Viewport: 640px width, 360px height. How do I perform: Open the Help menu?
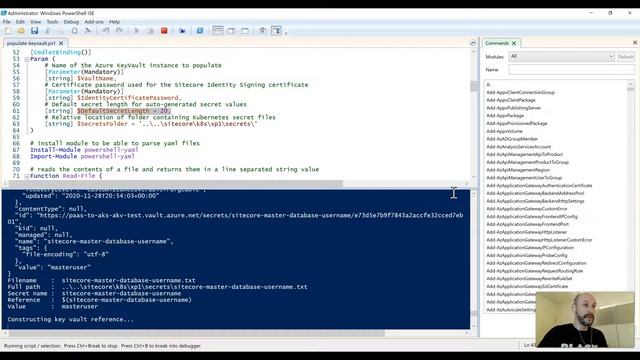pyautogui.click(x=114, y=22)
